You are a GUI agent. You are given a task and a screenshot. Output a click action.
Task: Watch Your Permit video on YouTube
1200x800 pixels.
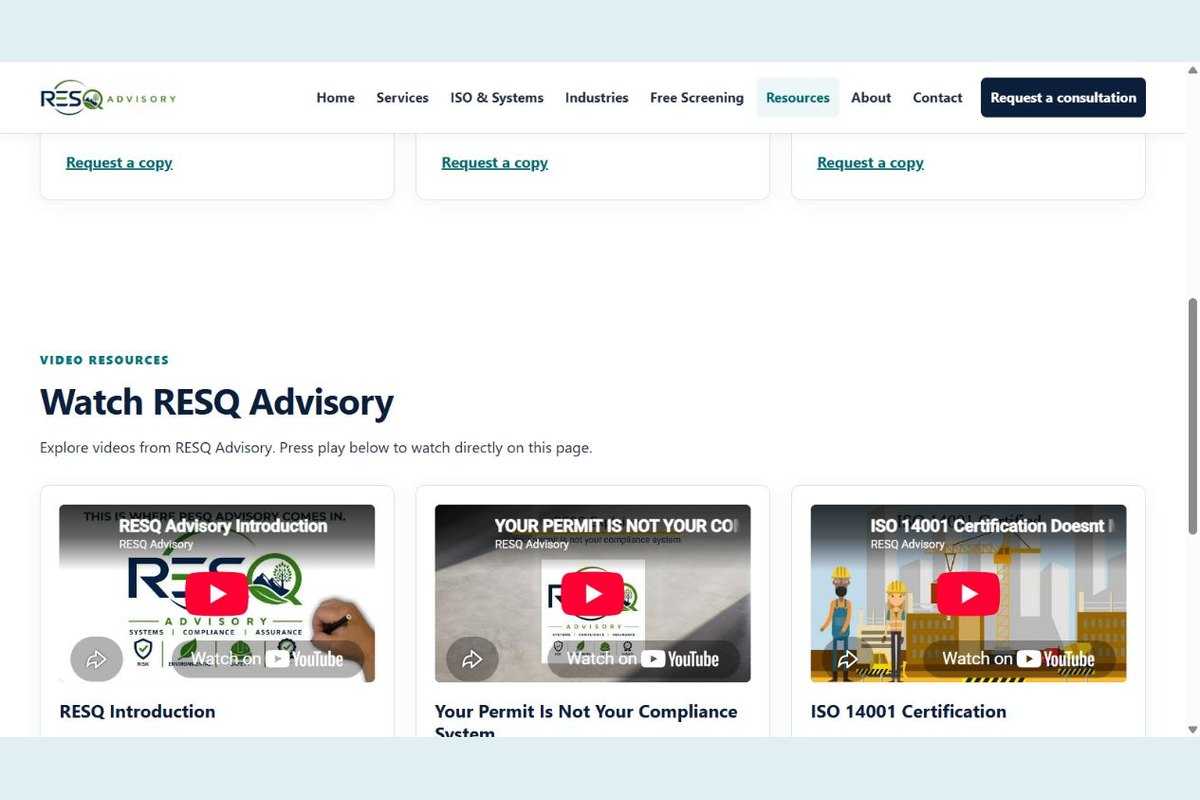click(643, 659)
